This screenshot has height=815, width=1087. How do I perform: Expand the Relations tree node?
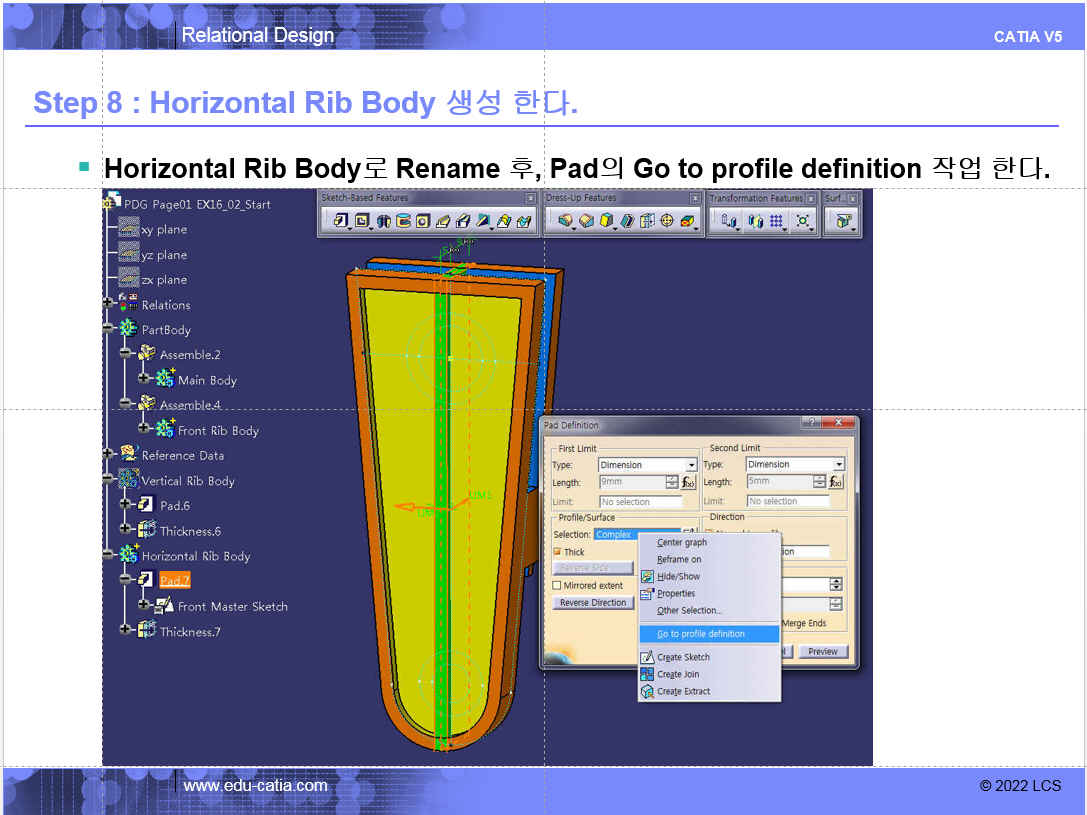click(108, 304)
